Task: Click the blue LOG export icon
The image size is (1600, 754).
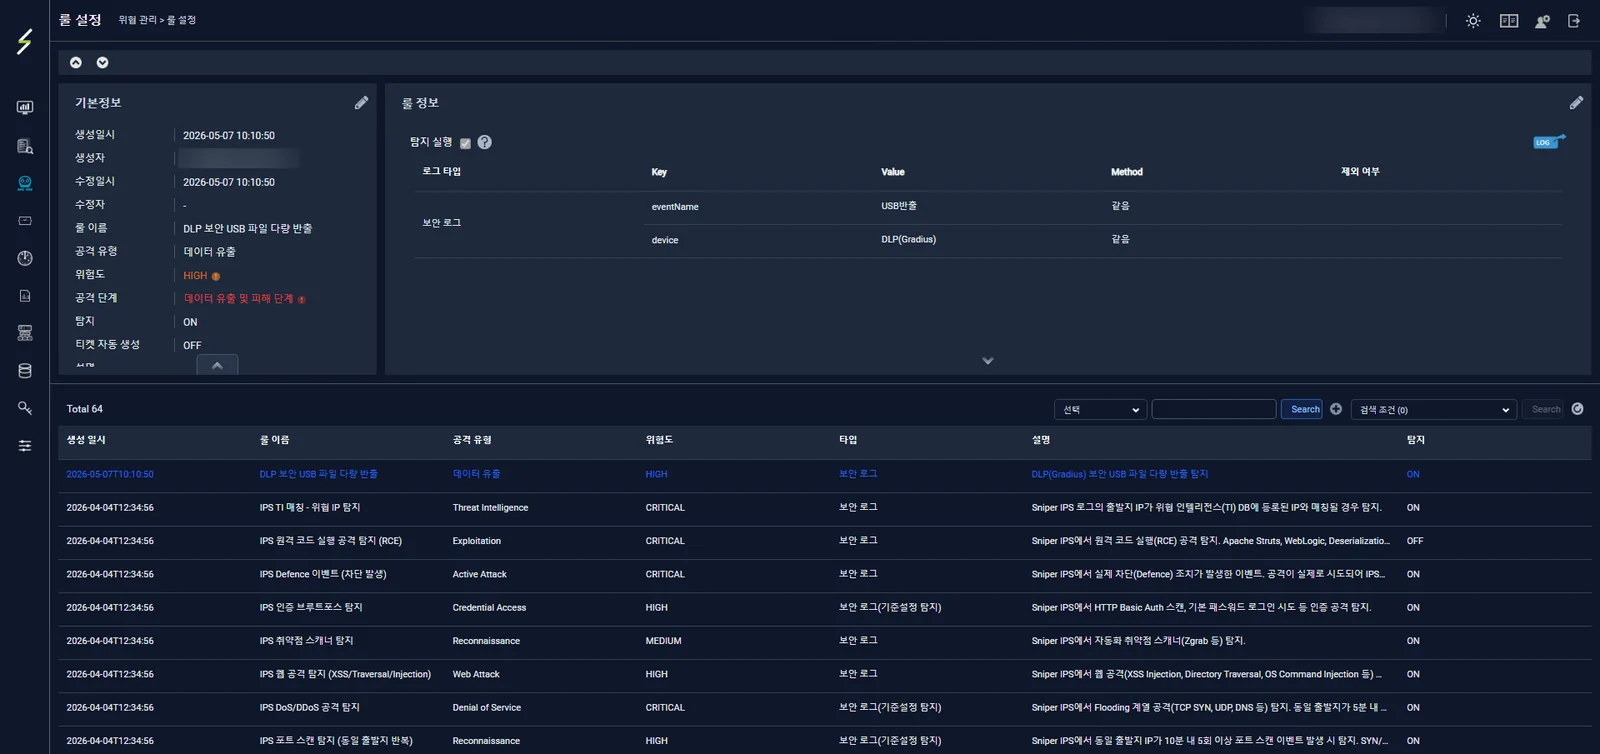Action: [x=1549, y=142]
